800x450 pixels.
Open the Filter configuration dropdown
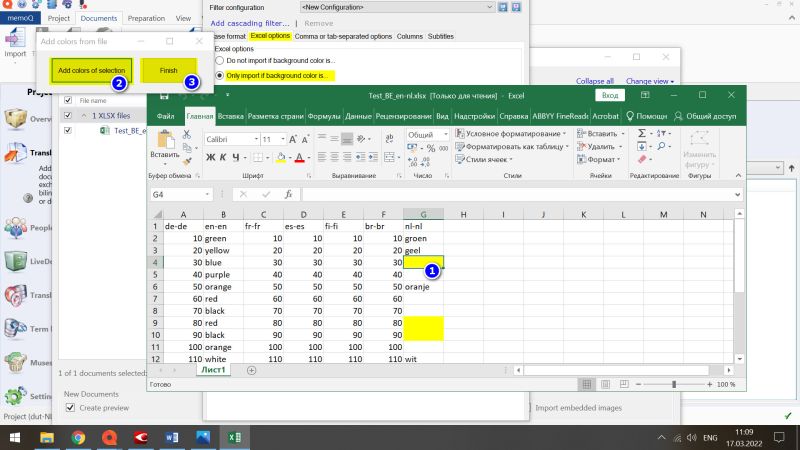(489, 7)
